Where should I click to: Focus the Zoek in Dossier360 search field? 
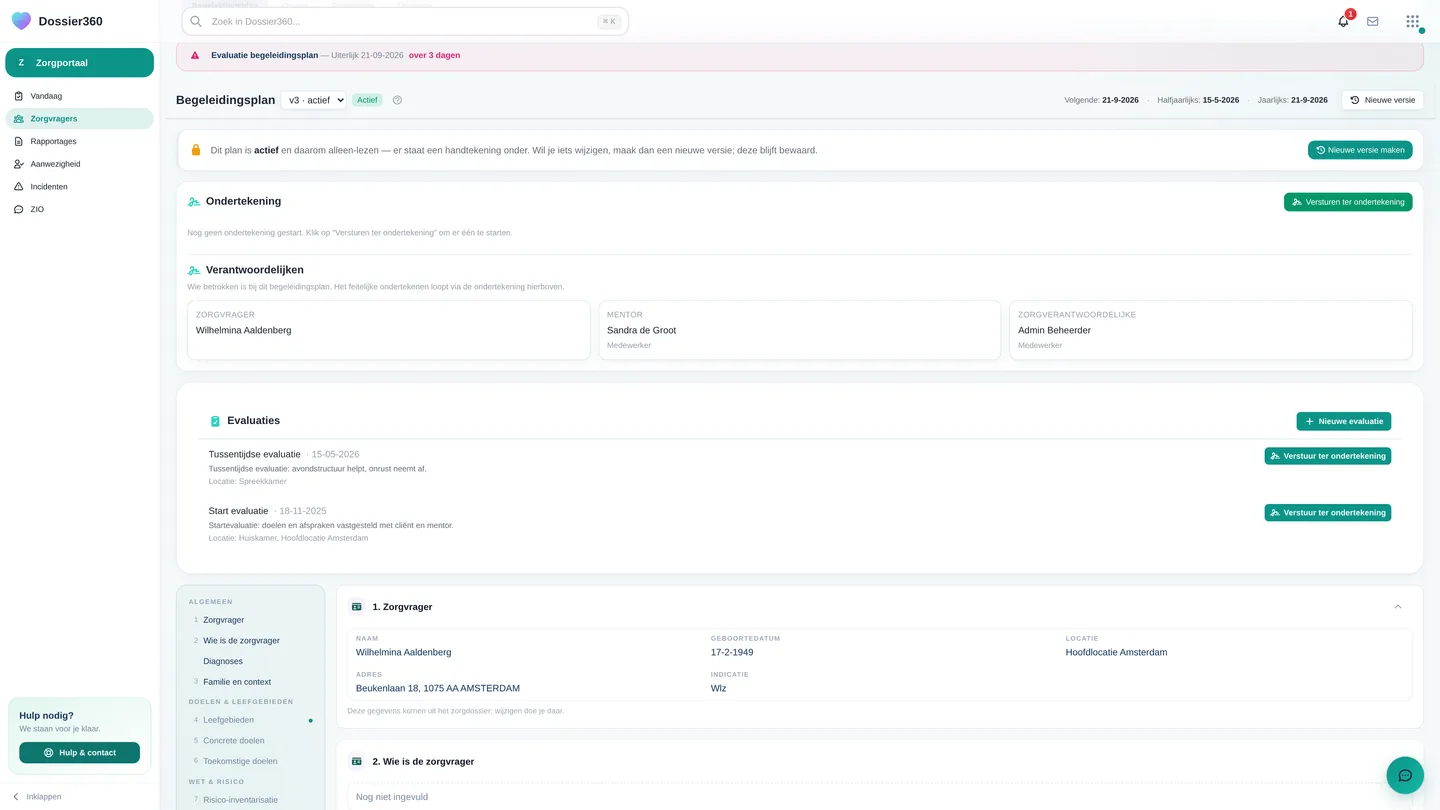point(405,21)
